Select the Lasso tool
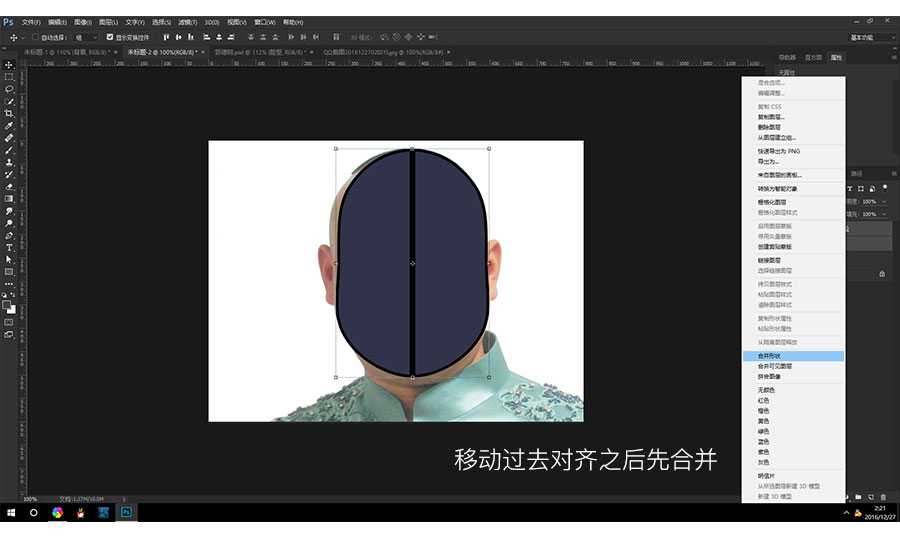The image size is (900, 537). coord(9,89)
